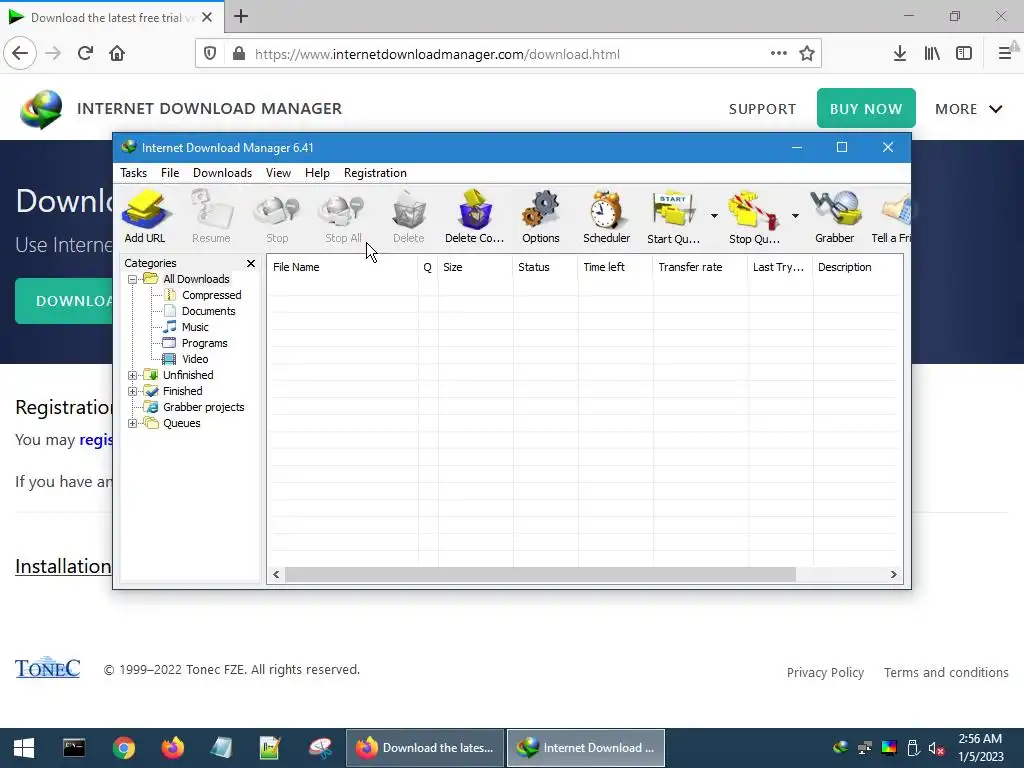
Task: Open the Registration menu
Action: coord(376,173)
